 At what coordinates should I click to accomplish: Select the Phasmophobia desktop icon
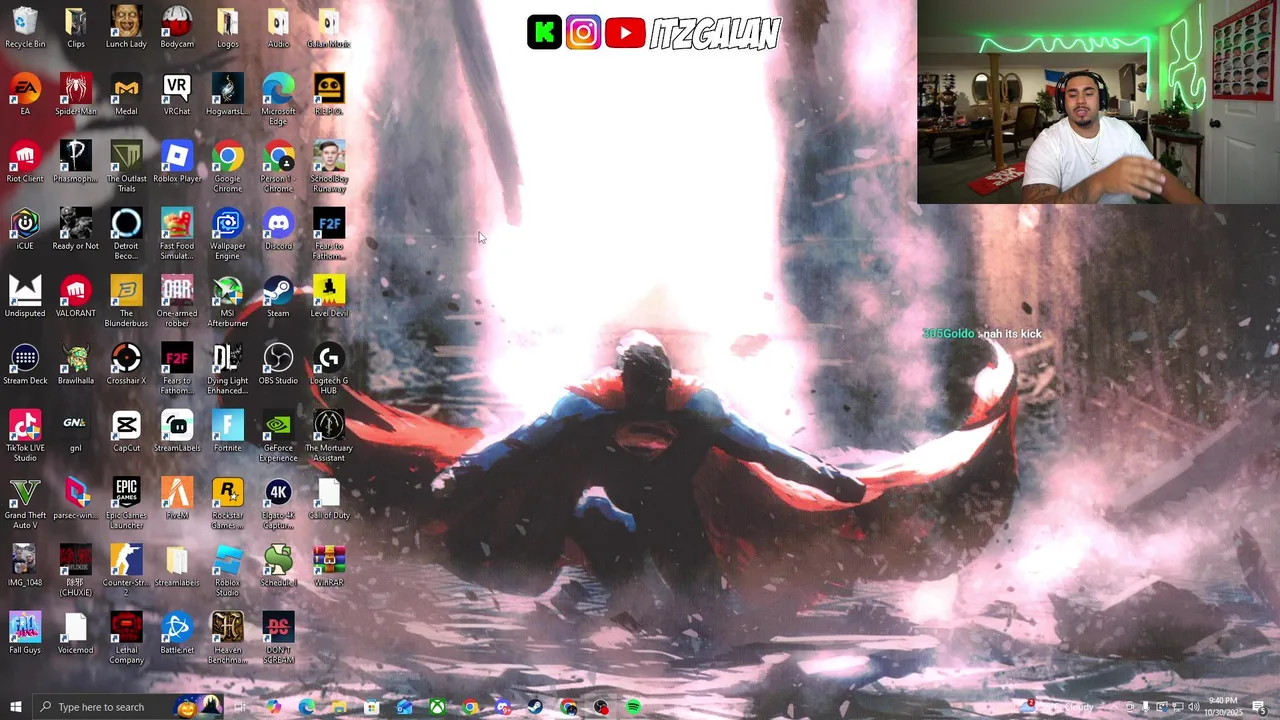pyautogui.click(x=75, y=162)
